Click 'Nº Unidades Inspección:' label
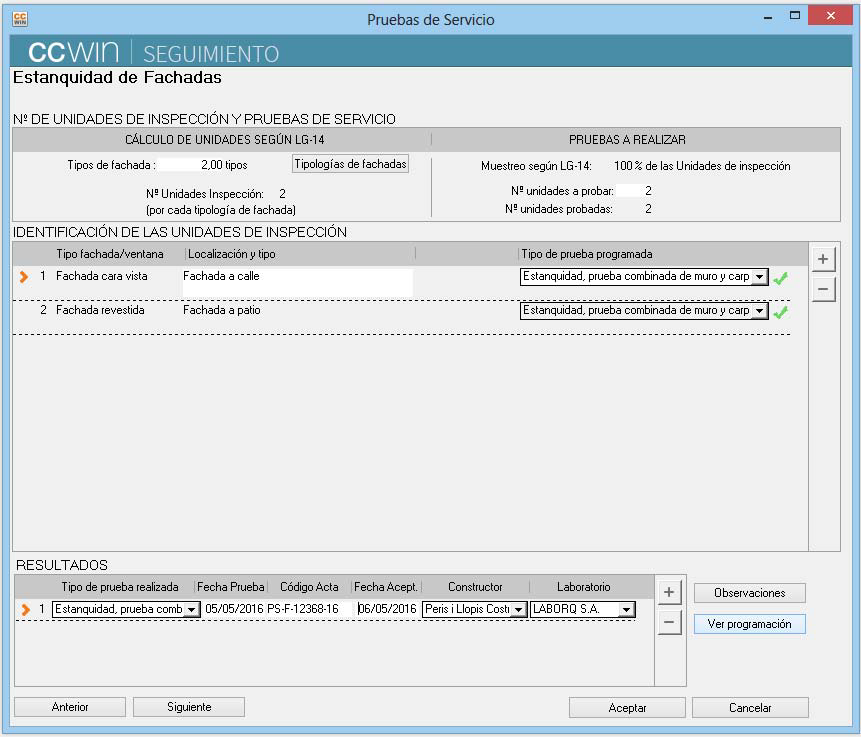861x737 pixels. (x=205, y=194)
